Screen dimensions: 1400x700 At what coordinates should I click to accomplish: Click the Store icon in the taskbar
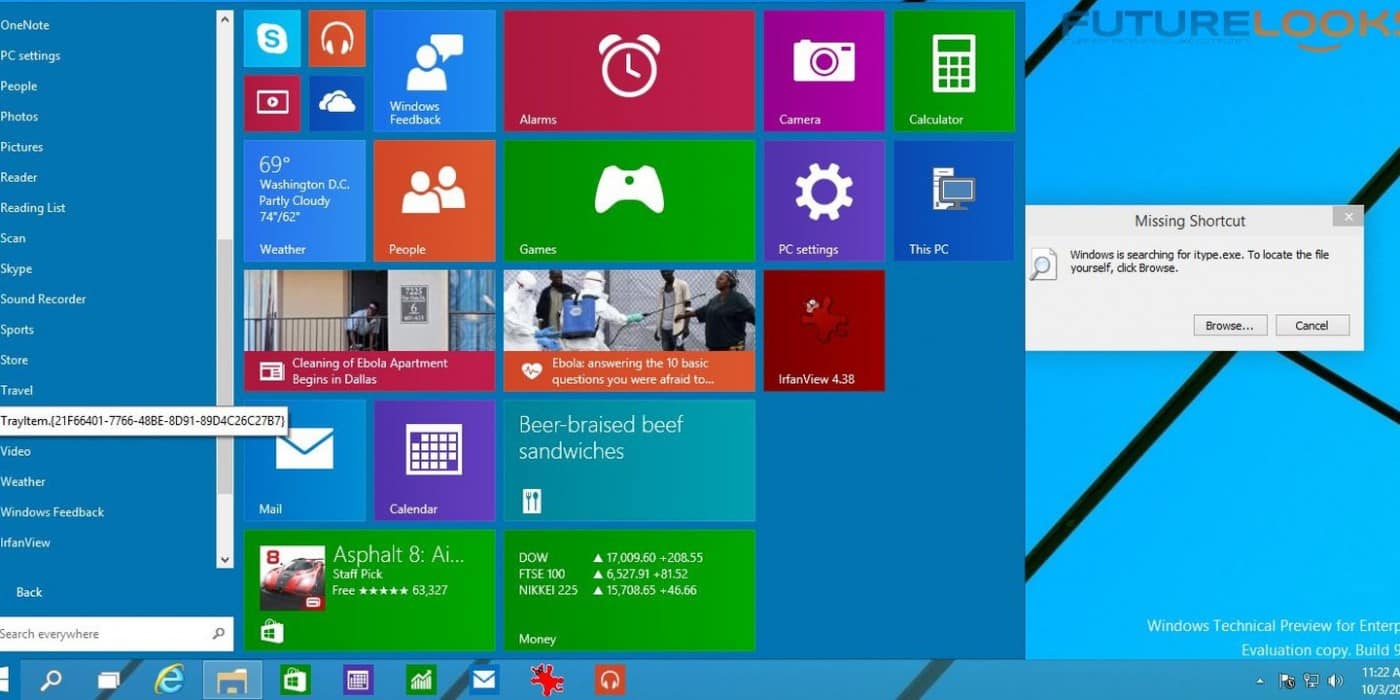[295, 681]
